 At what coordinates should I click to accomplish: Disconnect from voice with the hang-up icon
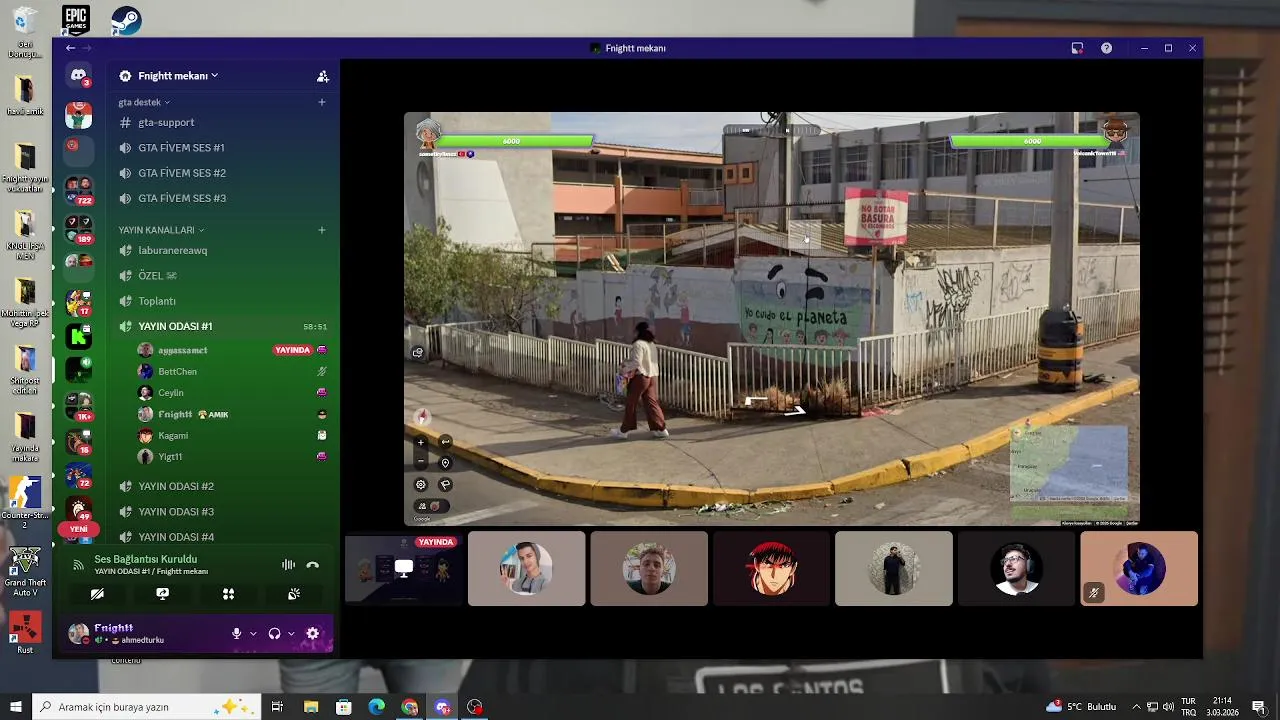[313, 565]
